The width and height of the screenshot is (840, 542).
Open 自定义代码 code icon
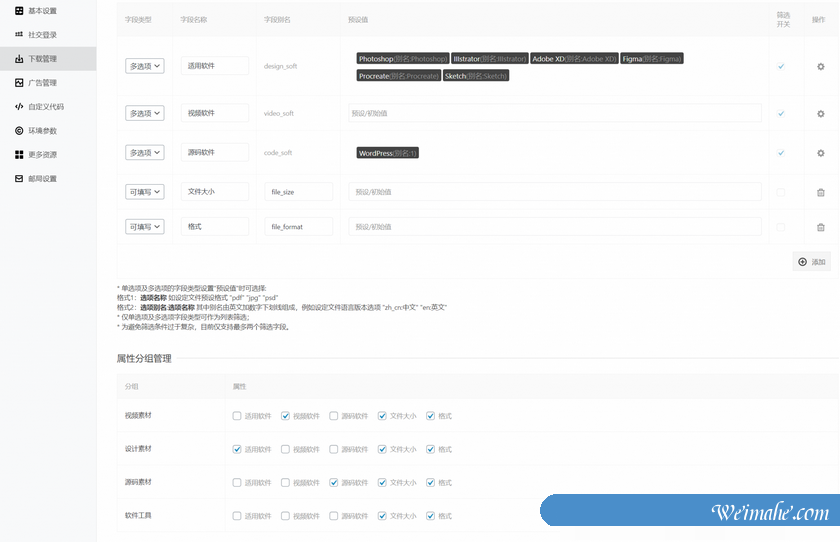pos(19,107)
